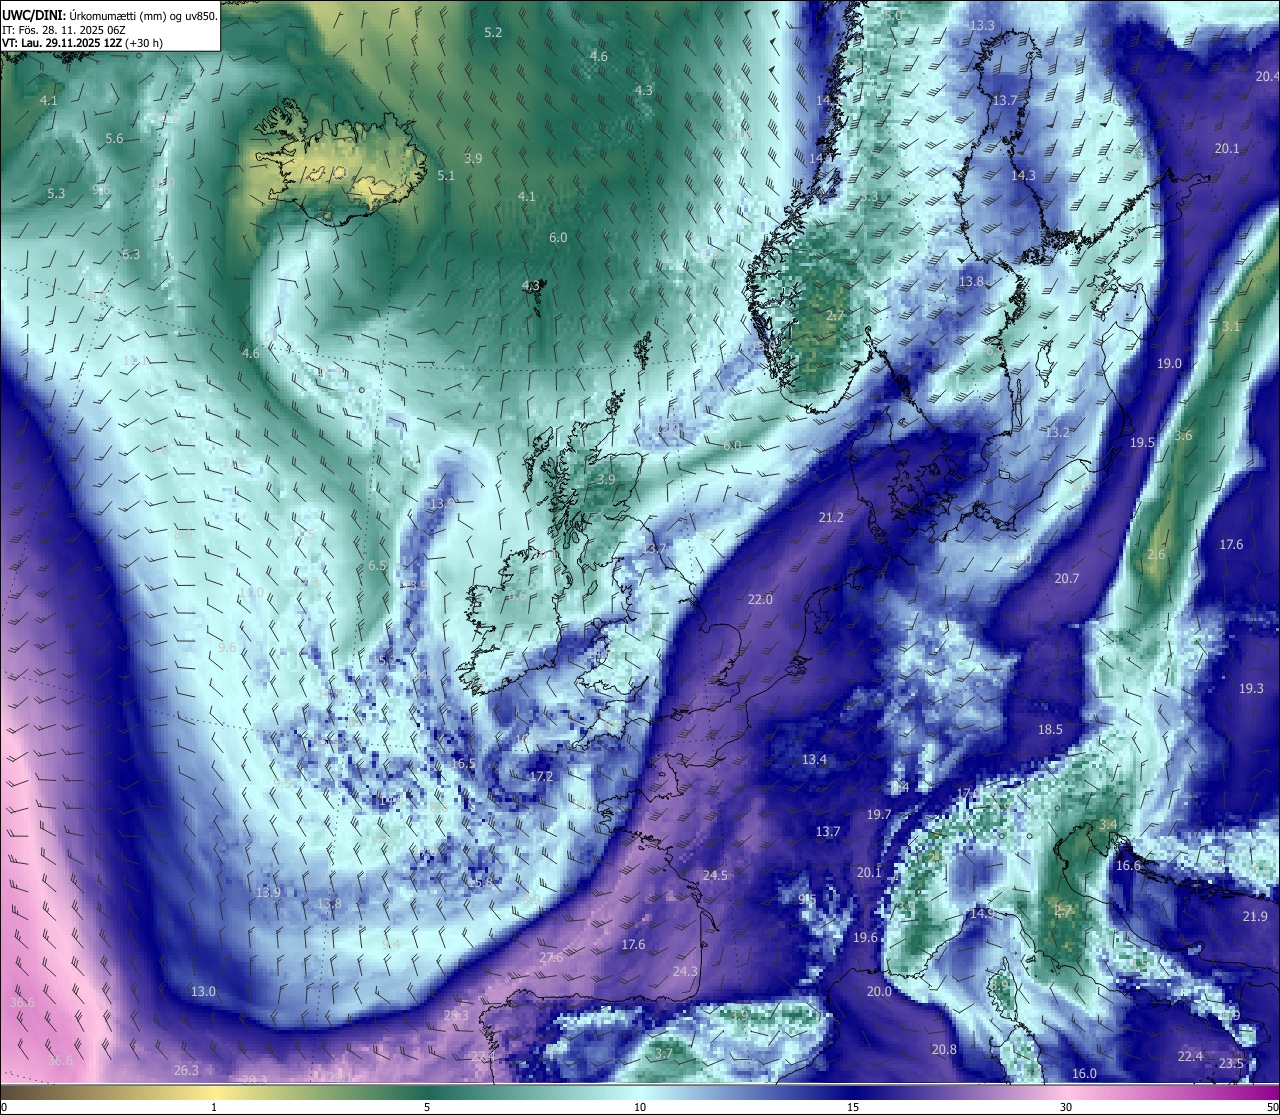Image resolution: width=1280 pixels, height=1115 pixels.
Task: Click the 26.3 value on the map
Action: 186,1071
